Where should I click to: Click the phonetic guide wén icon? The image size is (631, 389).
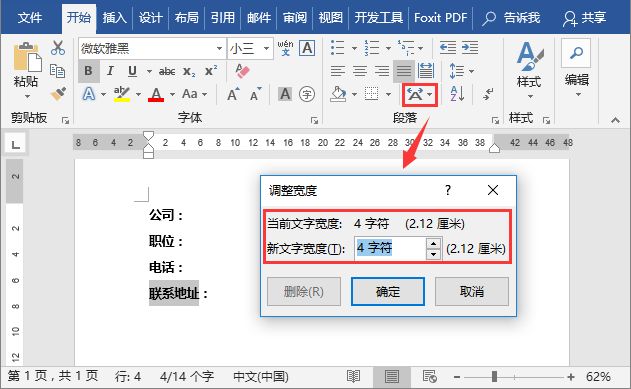[285, 48]
